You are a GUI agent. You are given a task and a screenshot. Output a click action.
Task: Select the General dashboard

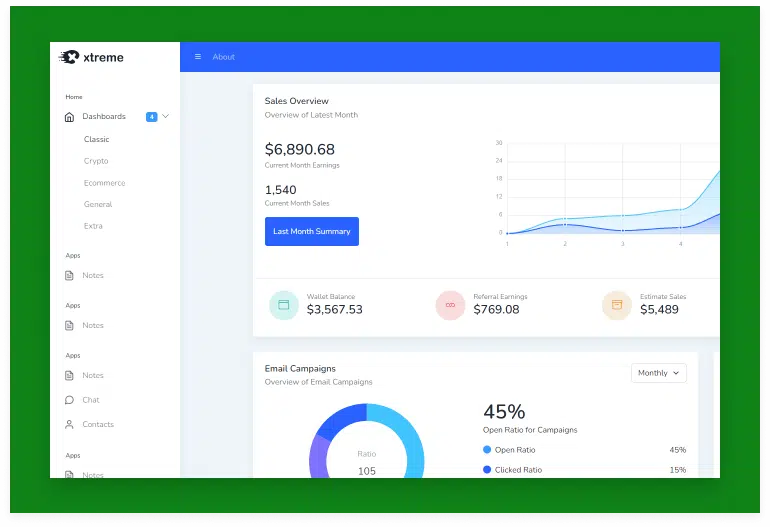[98, 204]
